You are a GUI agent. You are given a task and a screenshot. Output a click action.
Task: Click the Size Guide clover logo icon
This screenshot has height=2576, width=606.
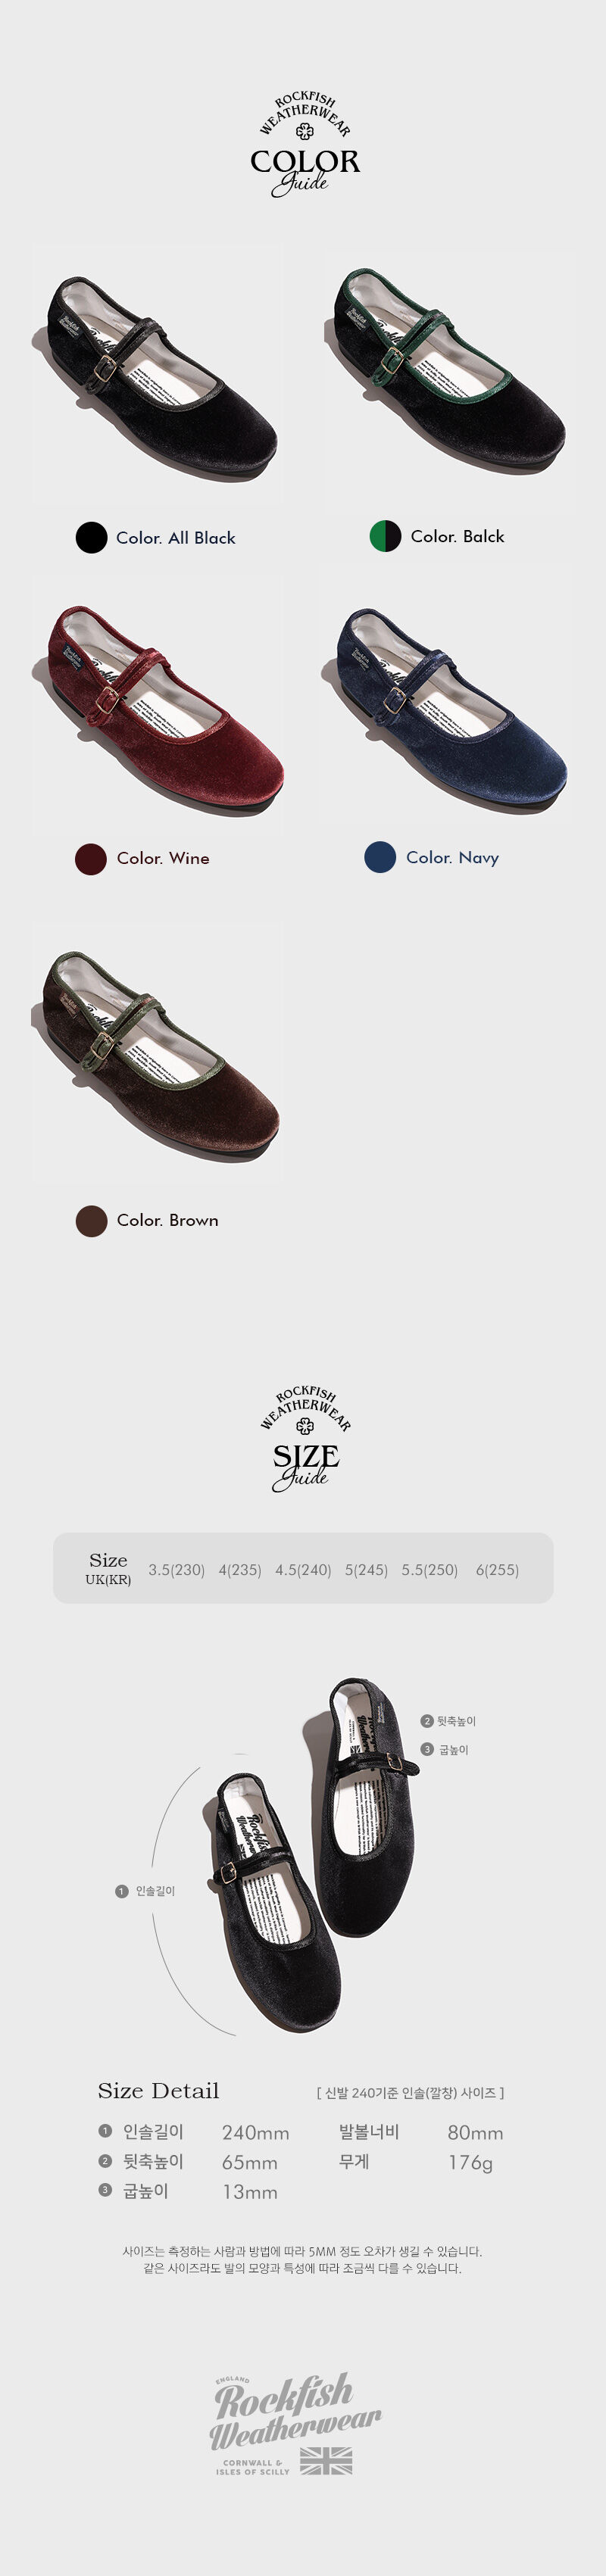305,1427
